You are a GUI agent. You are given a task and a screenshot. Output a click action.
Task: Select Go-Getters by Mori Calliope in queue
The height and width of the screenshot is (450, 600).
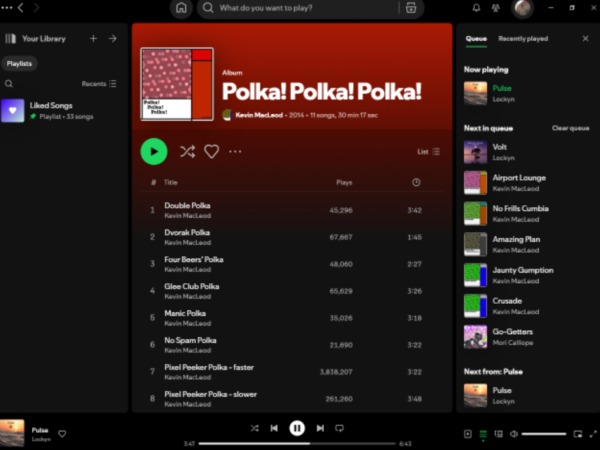526,337
